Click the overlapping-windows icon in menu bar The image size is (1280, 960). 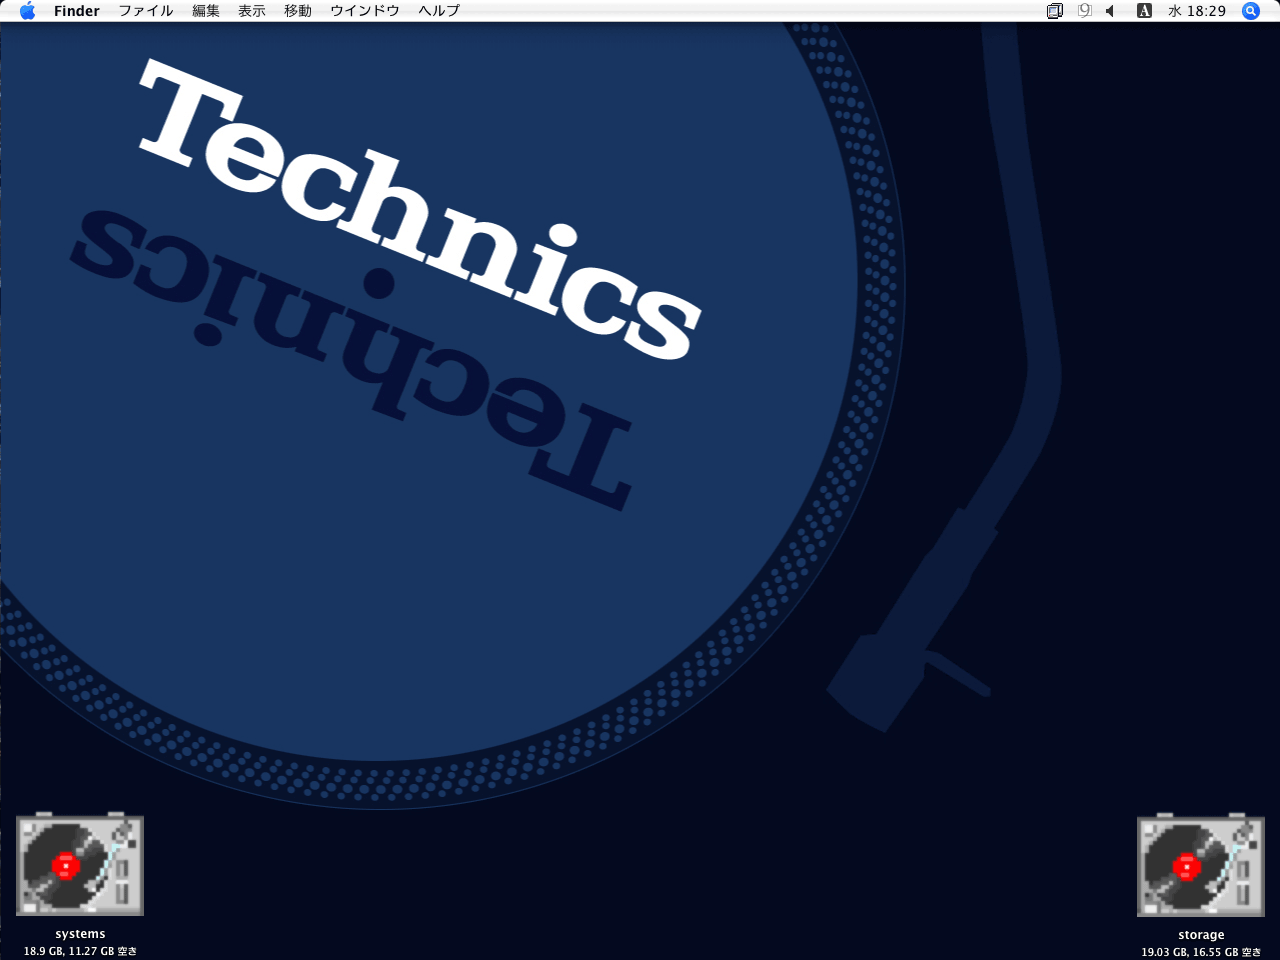pyautogui.click(x=1055, y=11)
